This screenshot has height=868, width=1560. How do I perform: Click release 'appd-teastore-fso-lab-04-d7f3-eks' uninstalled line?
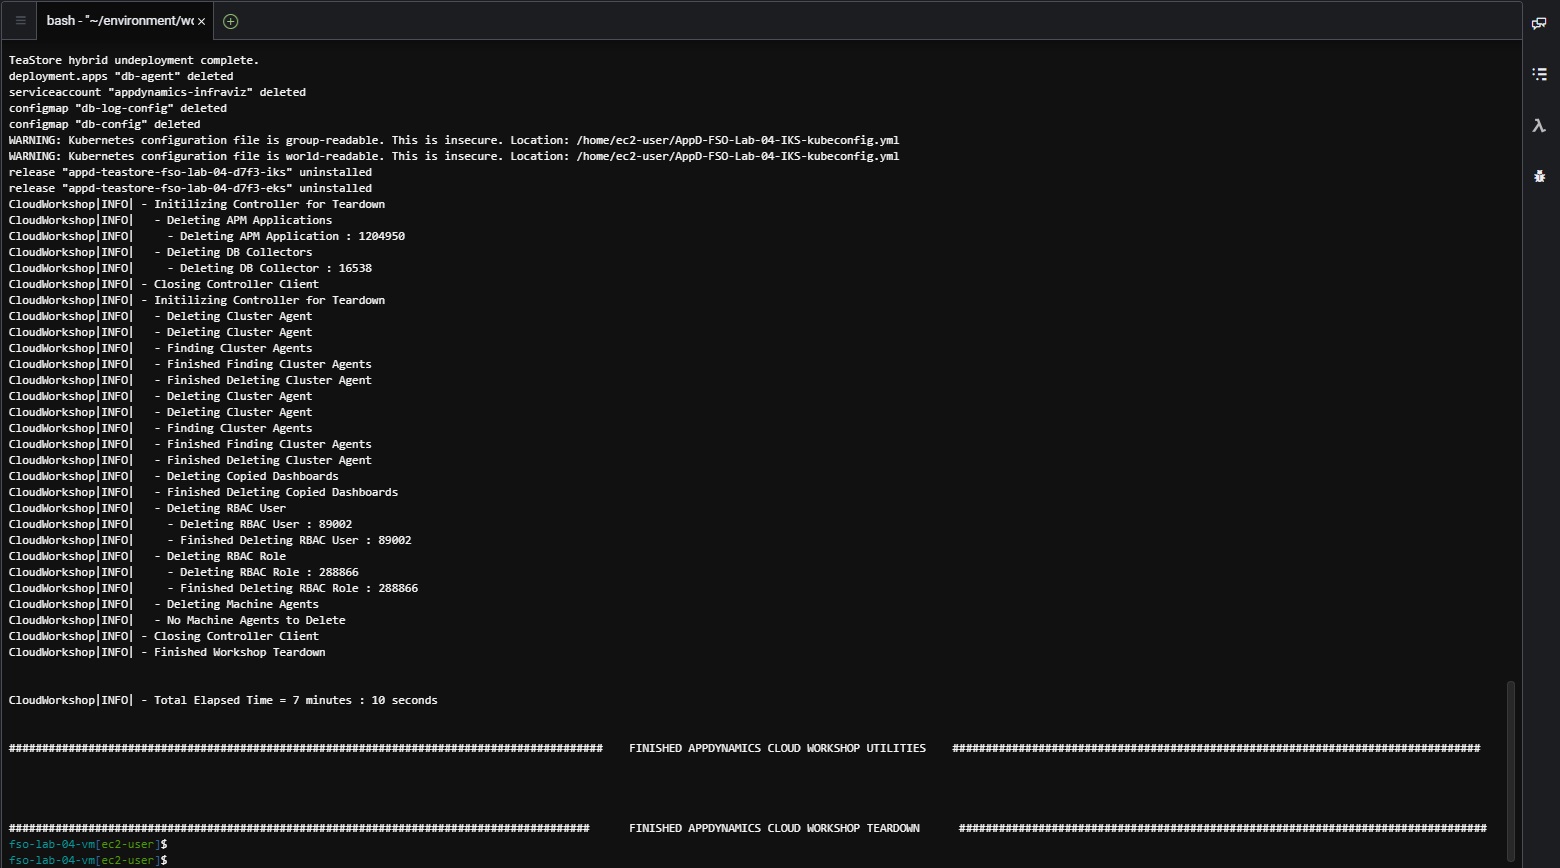point(190,188)
